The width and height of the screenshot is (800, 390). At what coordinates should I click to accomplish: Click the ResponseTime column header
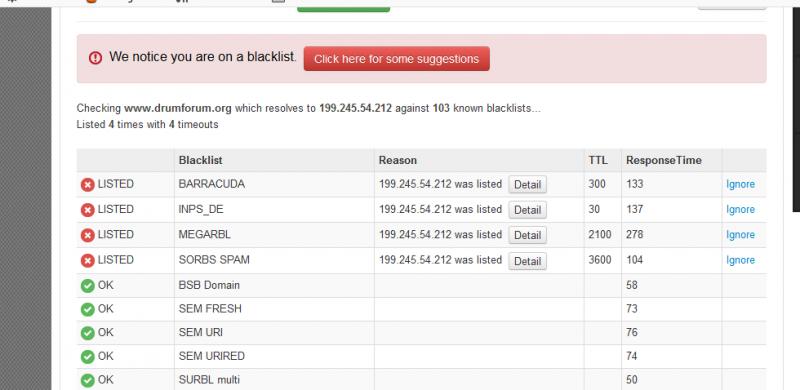pyautogui.click(x=664, y=160)
